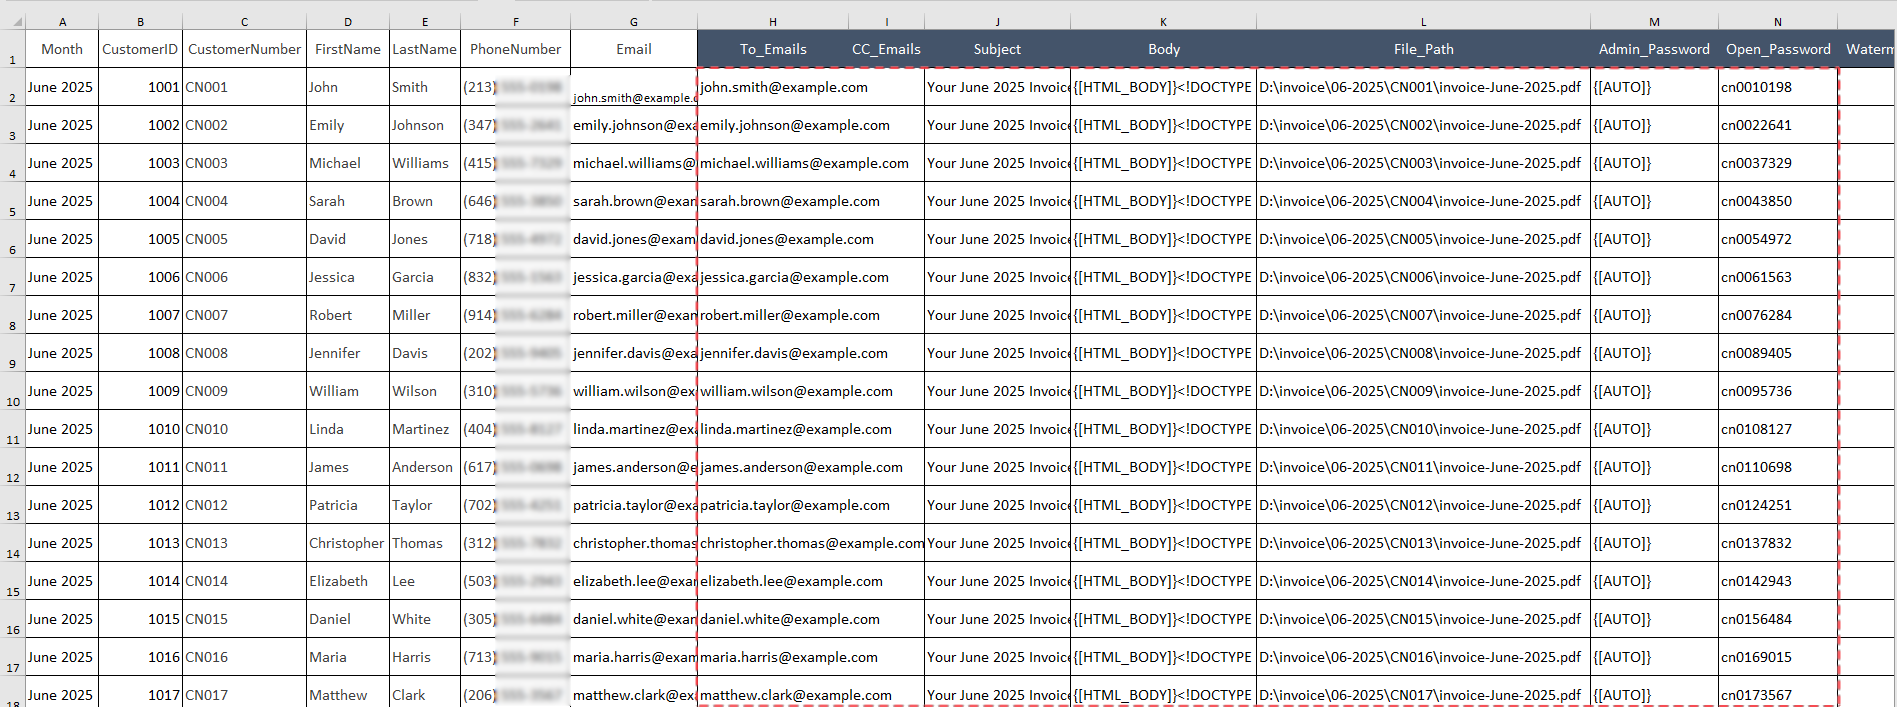Click the To_Emails header cell
This screenshot has width=1897, height=707.
[x=773, y=49]
